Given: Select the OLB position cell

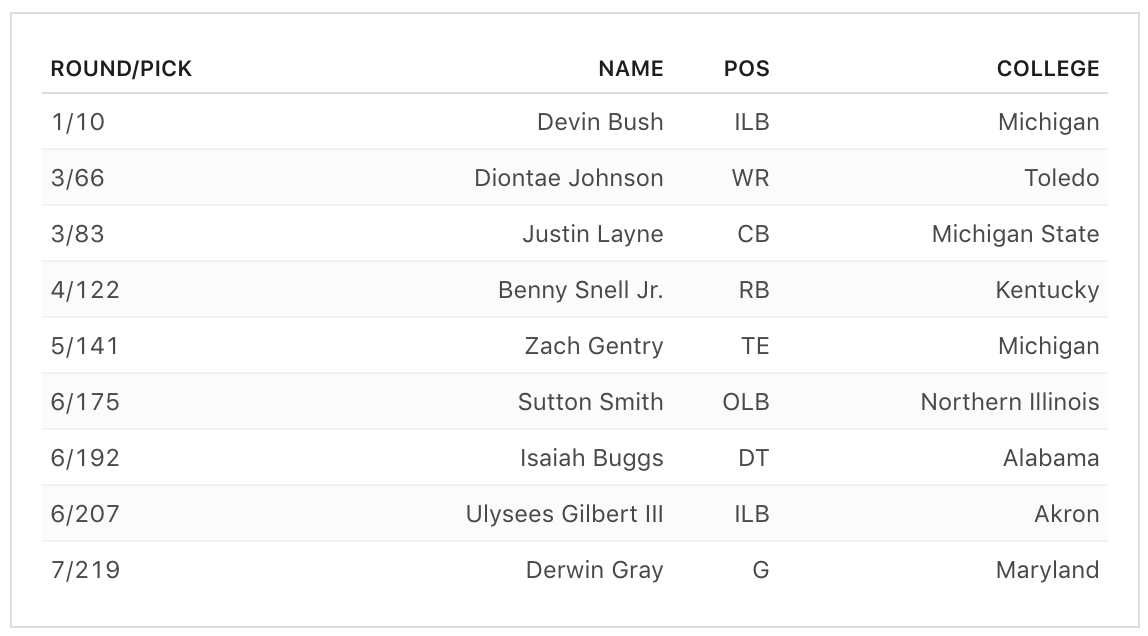Looking at the screenshot, I should point(746,402).
